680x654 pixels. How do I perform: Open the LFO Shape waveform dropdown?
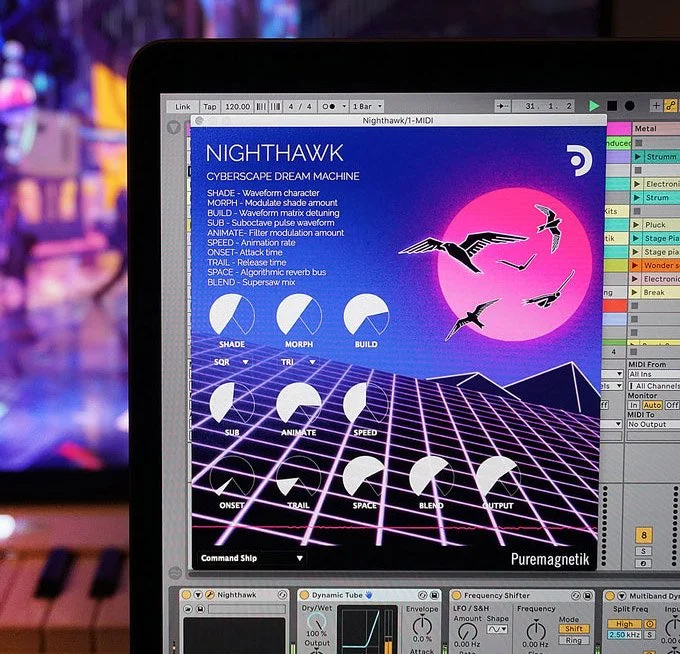[497, 629]
